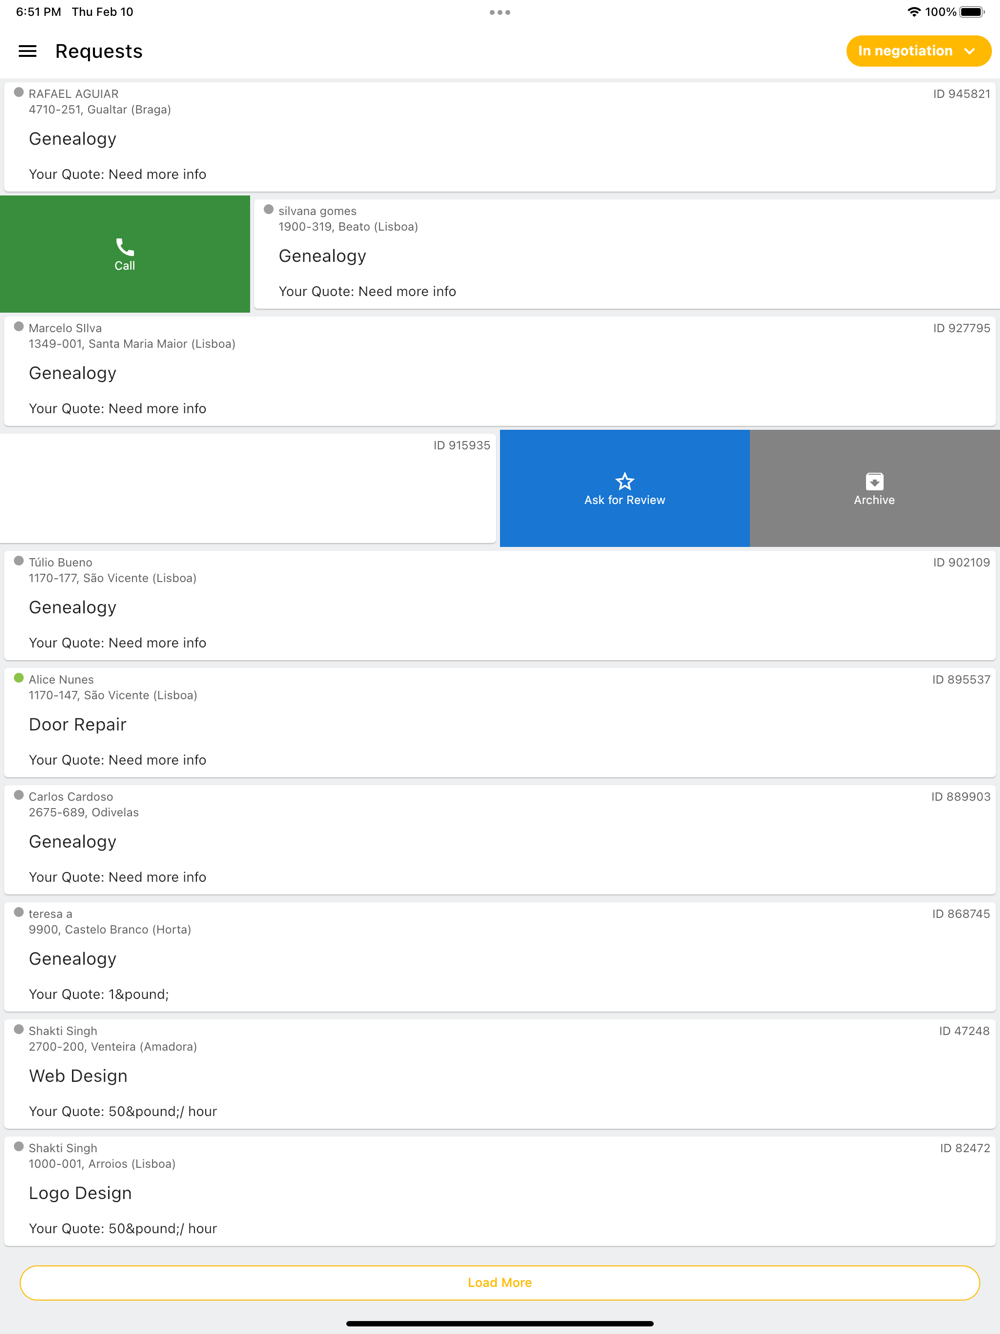Open the Túlio Bueno request
Viewport: 1000px width, 1334px height.
tap(500, 605)
